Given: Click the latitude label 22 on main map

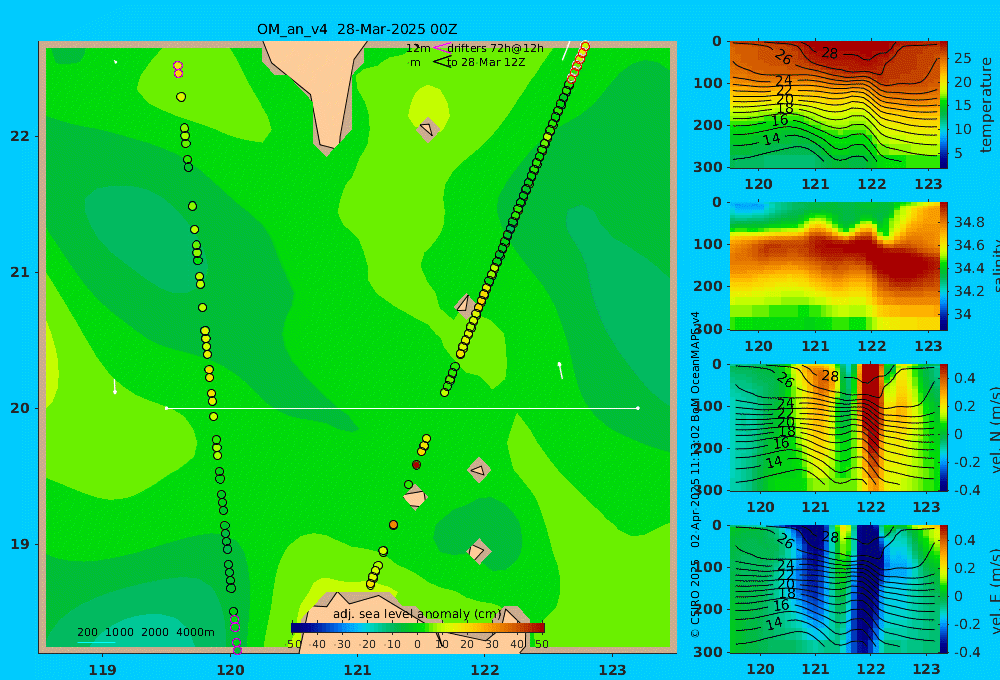Looking at the screenshot, I should click(x=19, y=136).
